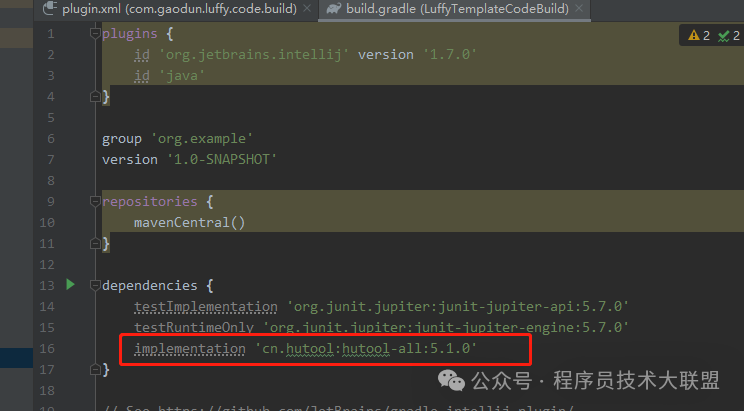Screen dimensions: 744x411
Task: Click line number 13 in the gutter
Action: tap(46, 285)
